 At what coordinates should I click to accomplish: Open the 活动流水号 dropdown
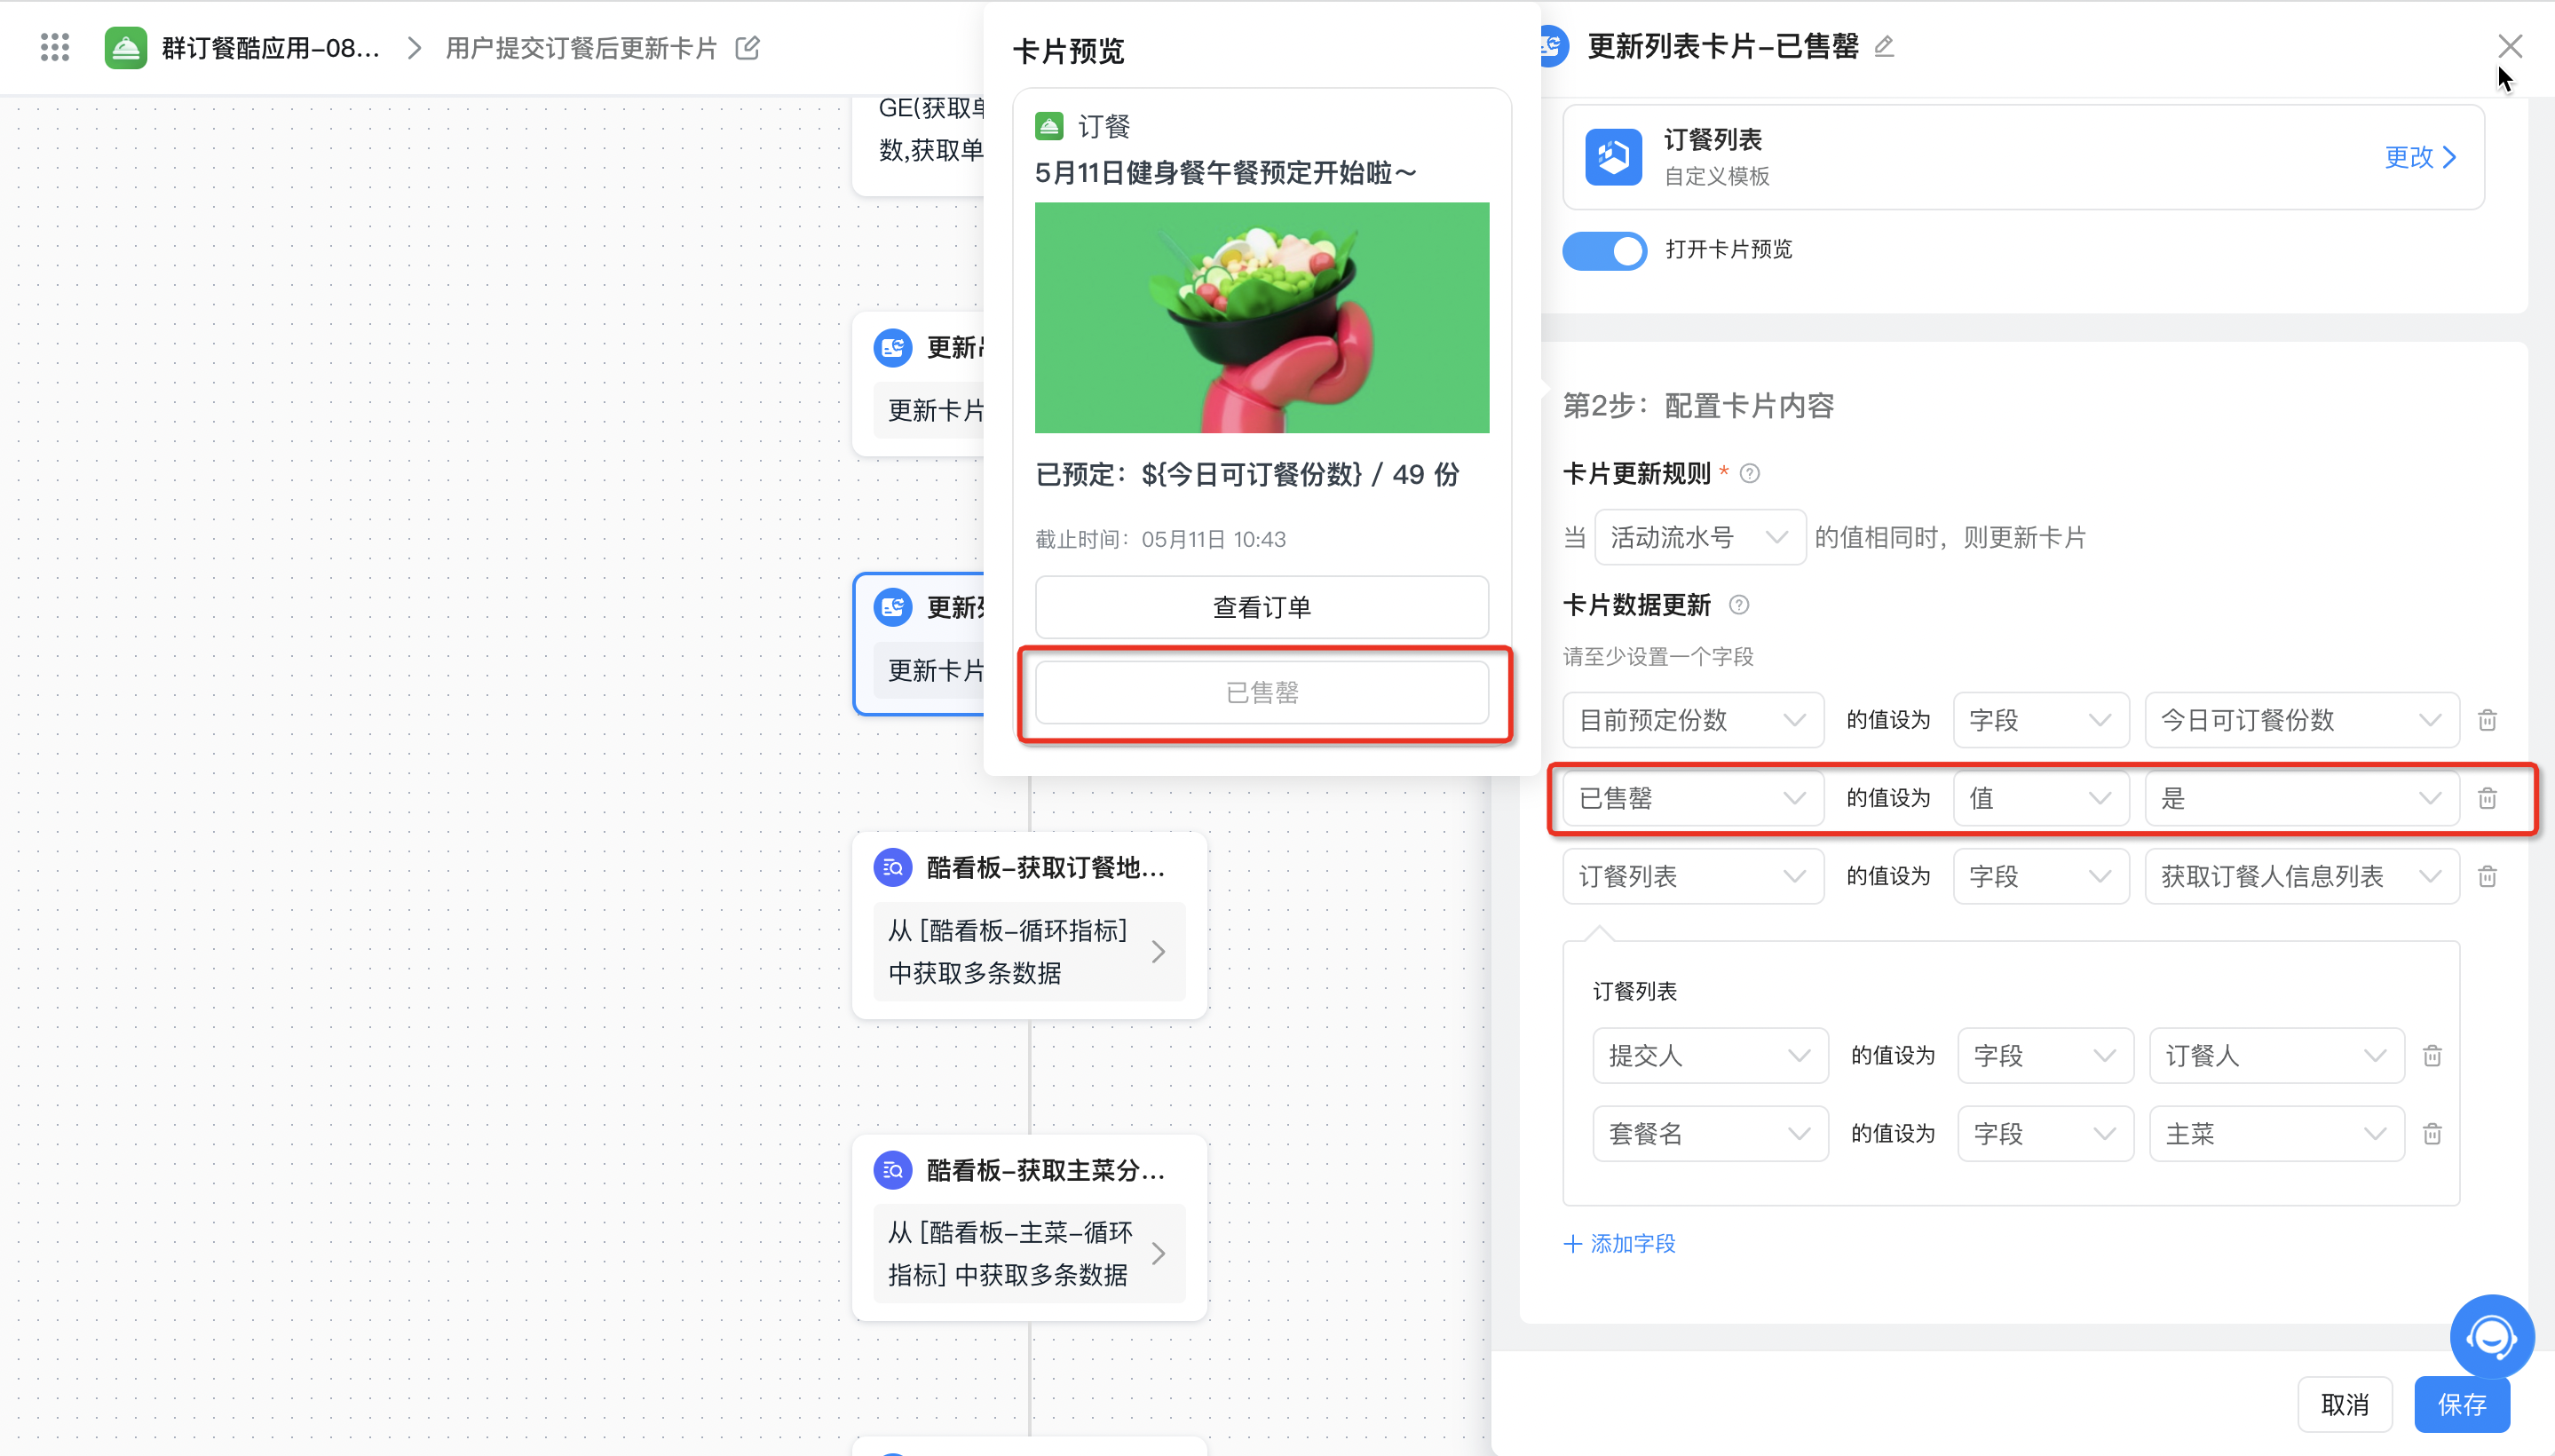coord(1699,537)
